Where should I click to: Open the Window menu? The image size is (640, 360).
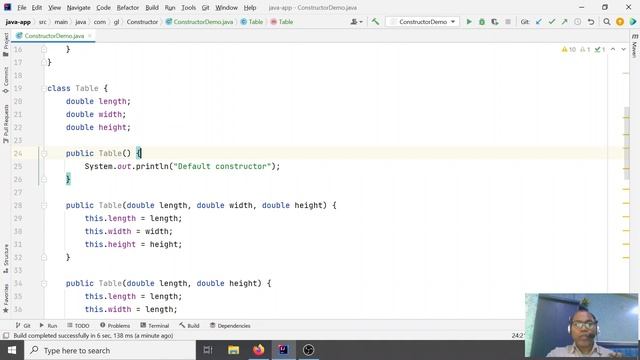(x=226, y=7)
